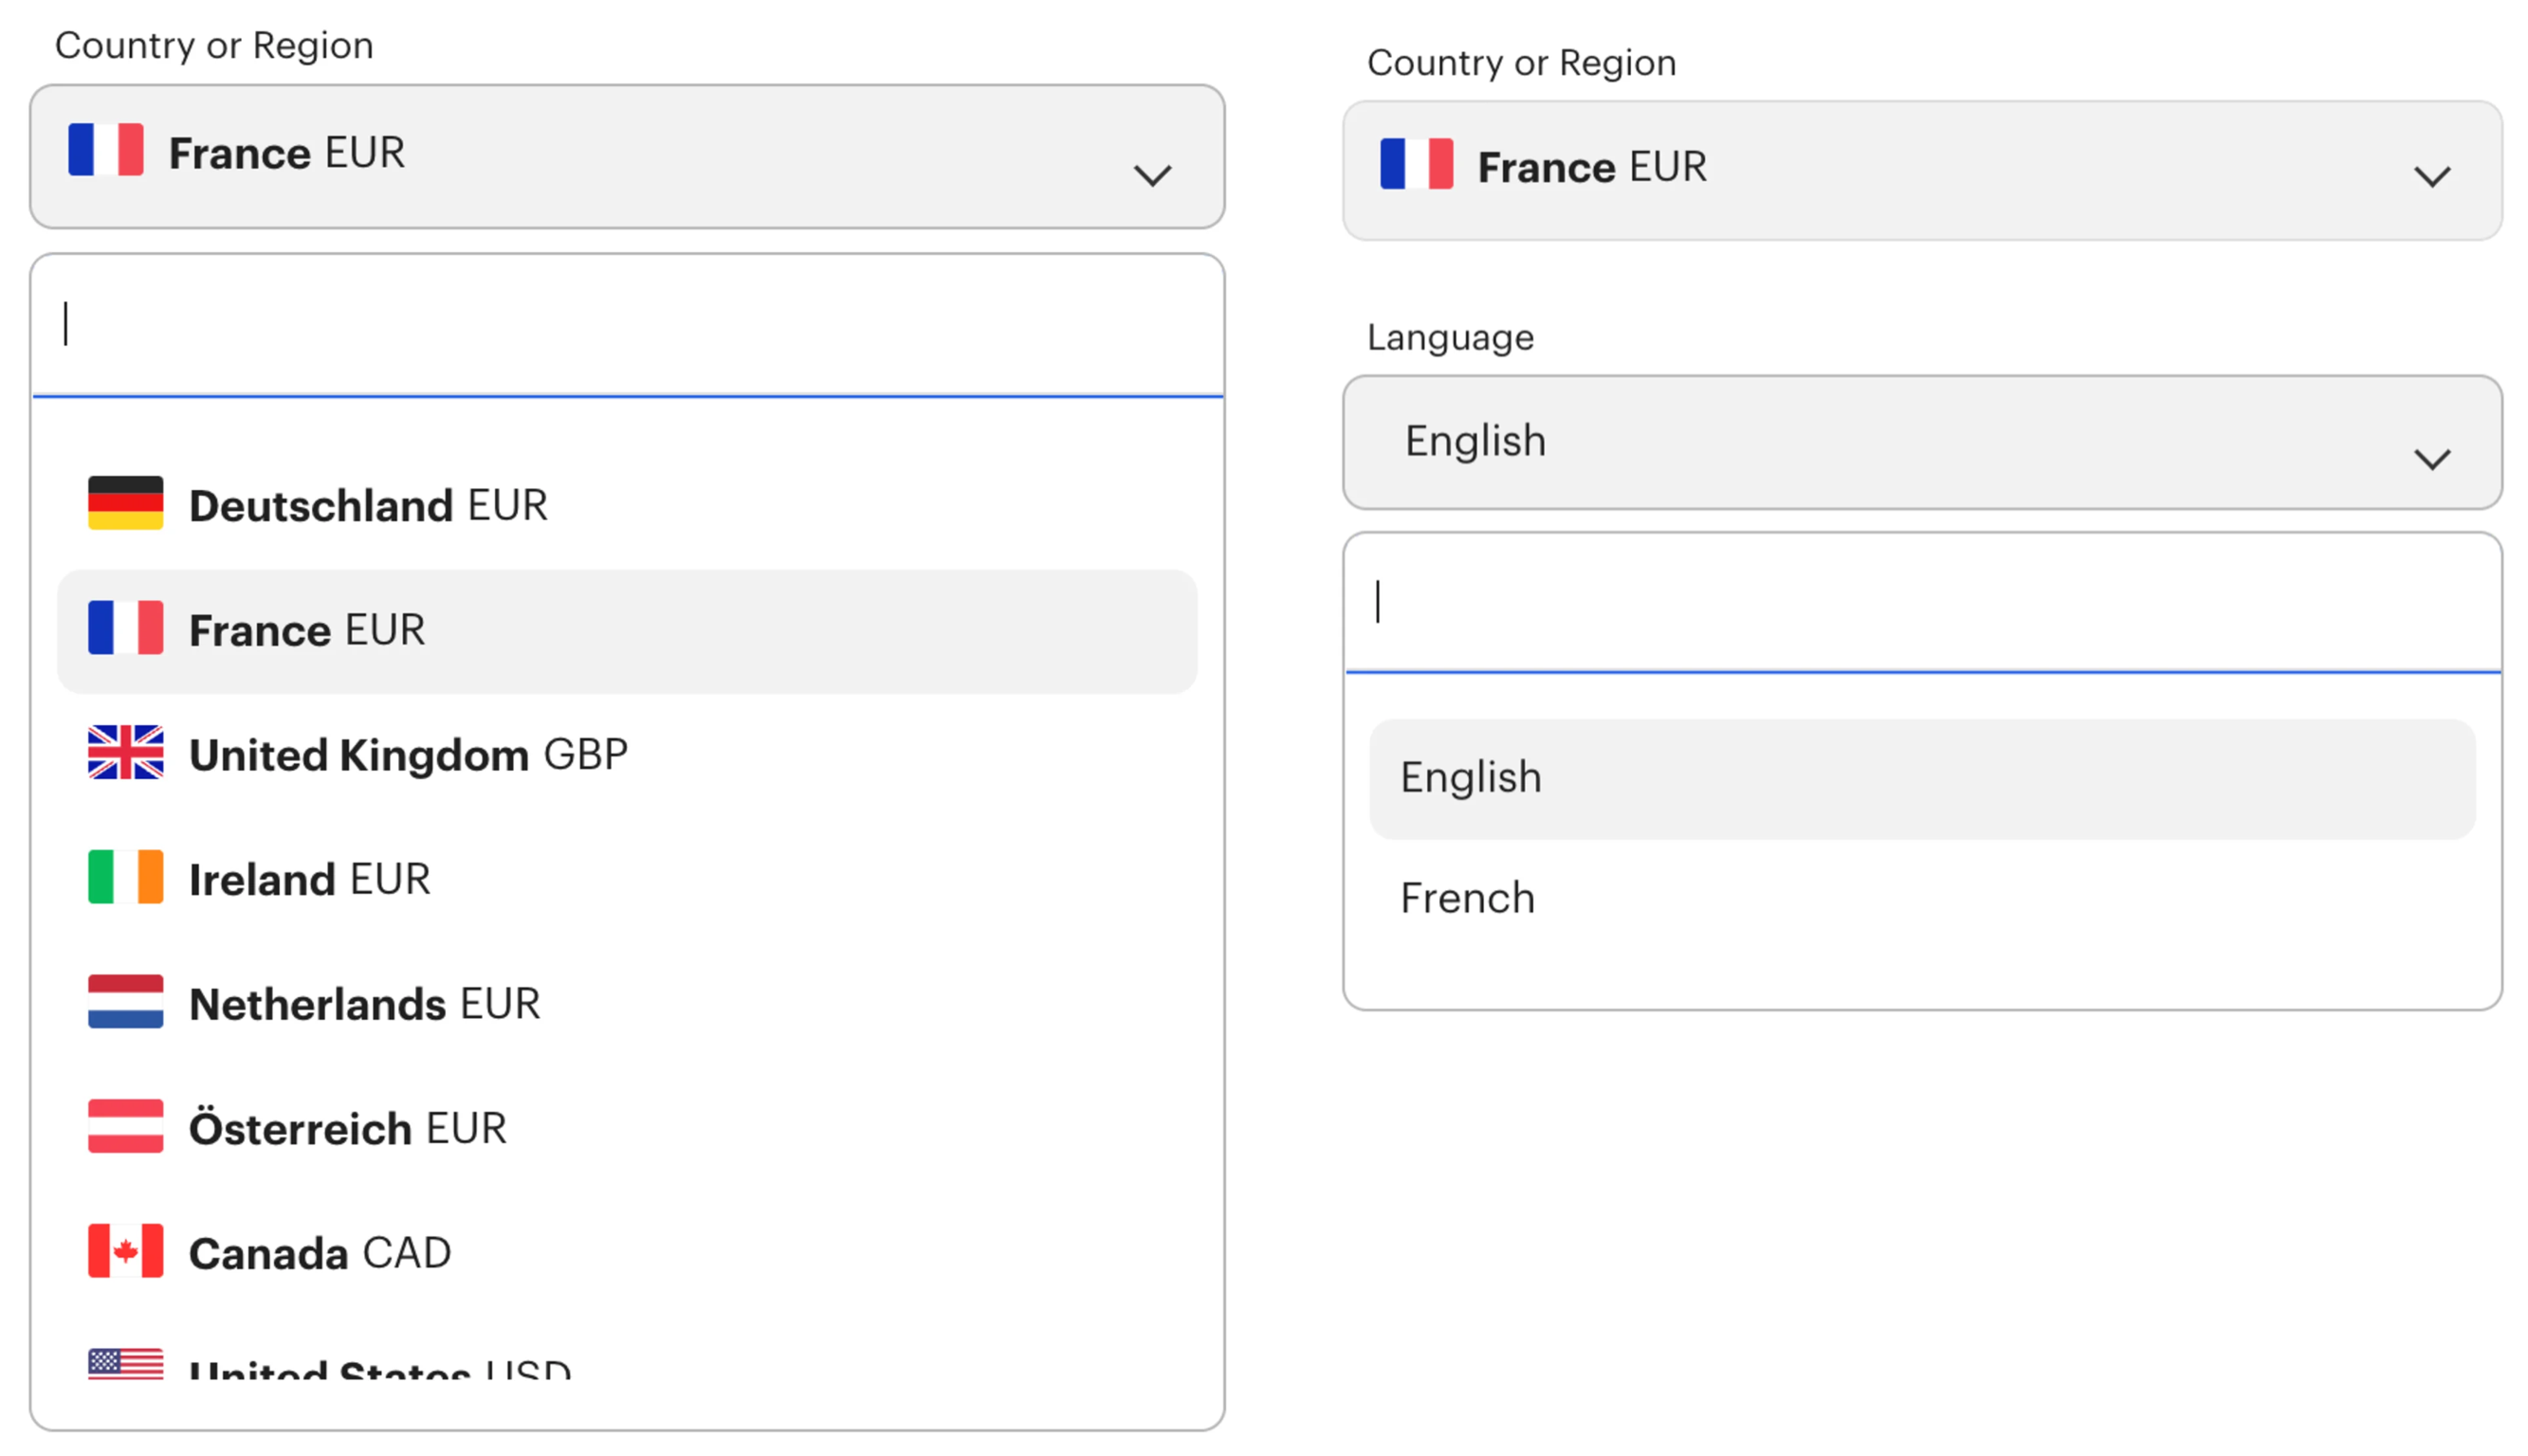Choose French from language list
2528x1456 pixels.
click(x=1467, y=898)
